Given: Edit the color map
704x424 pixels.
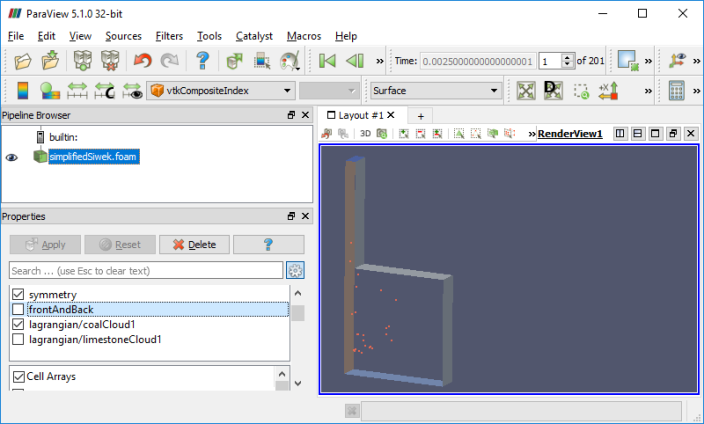Looking at the screenshot, I should tap(49, 91).
